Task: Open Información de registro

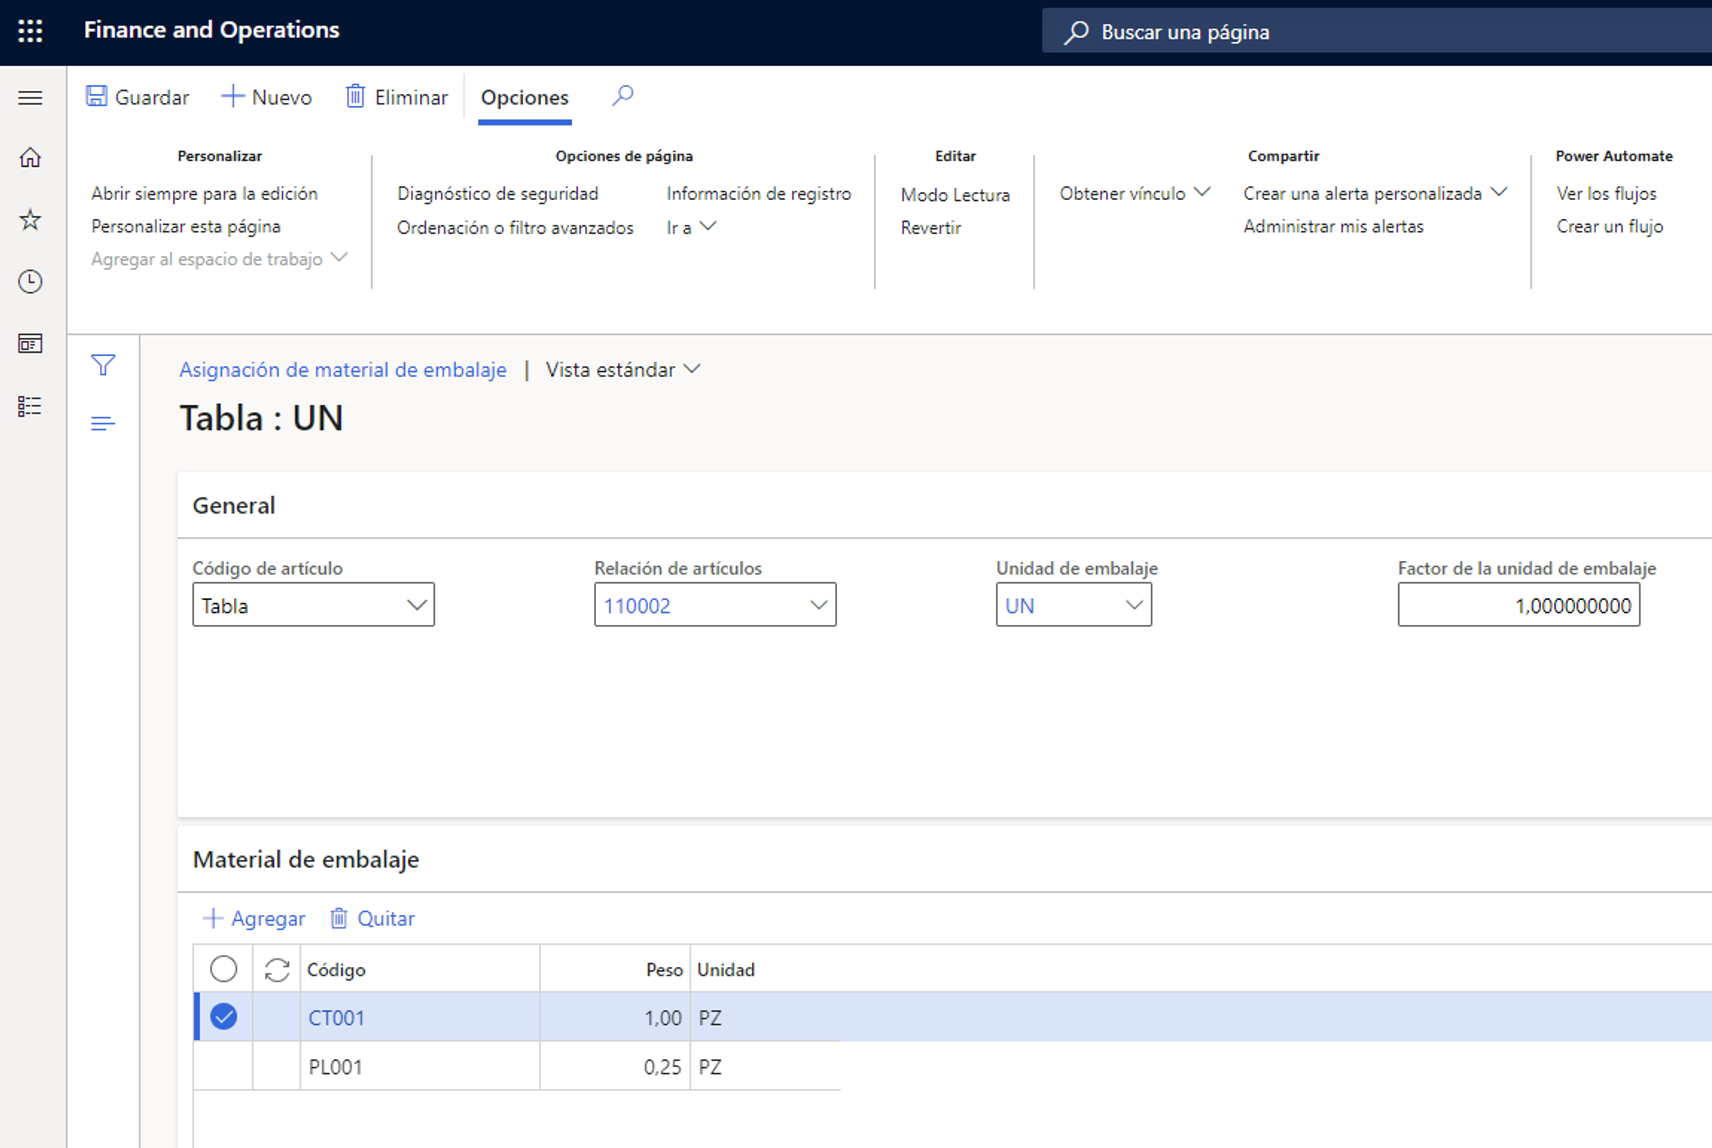Action: pos(759,193)
